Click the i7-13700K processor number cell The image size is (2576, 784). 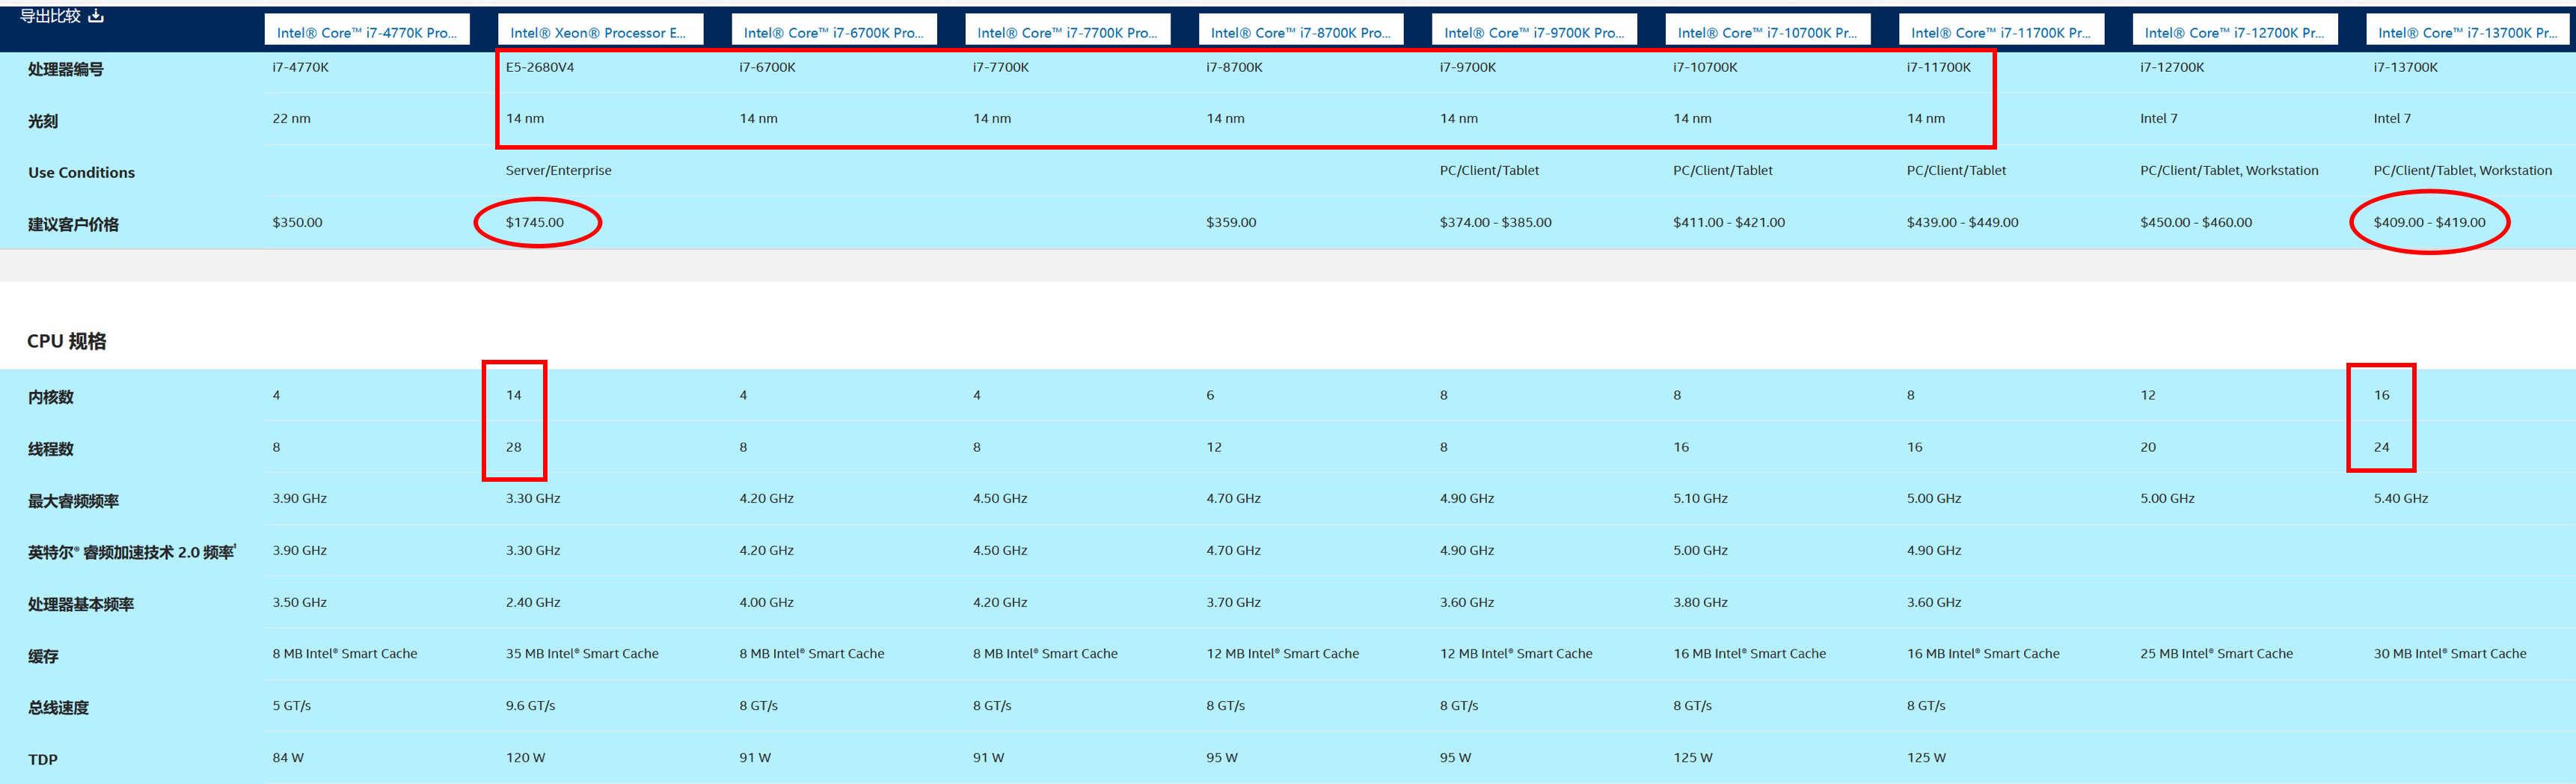[2405, 67]
